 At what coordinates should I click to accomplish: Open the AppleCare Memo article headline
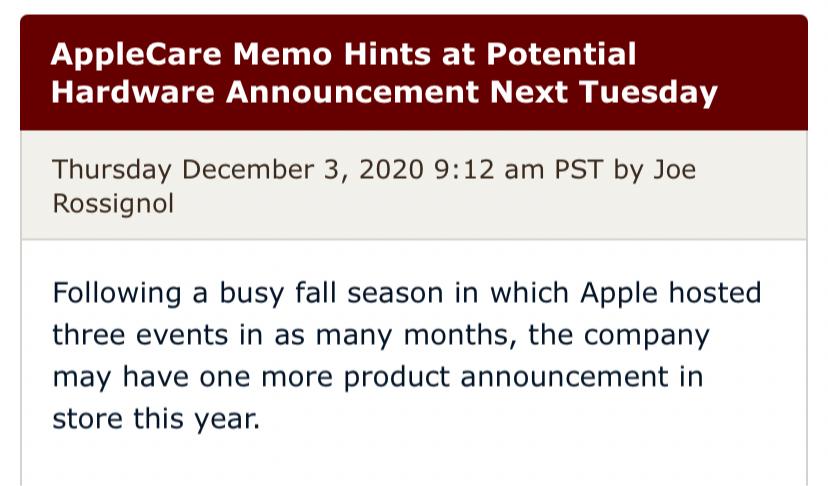click(x=384, y=72)
